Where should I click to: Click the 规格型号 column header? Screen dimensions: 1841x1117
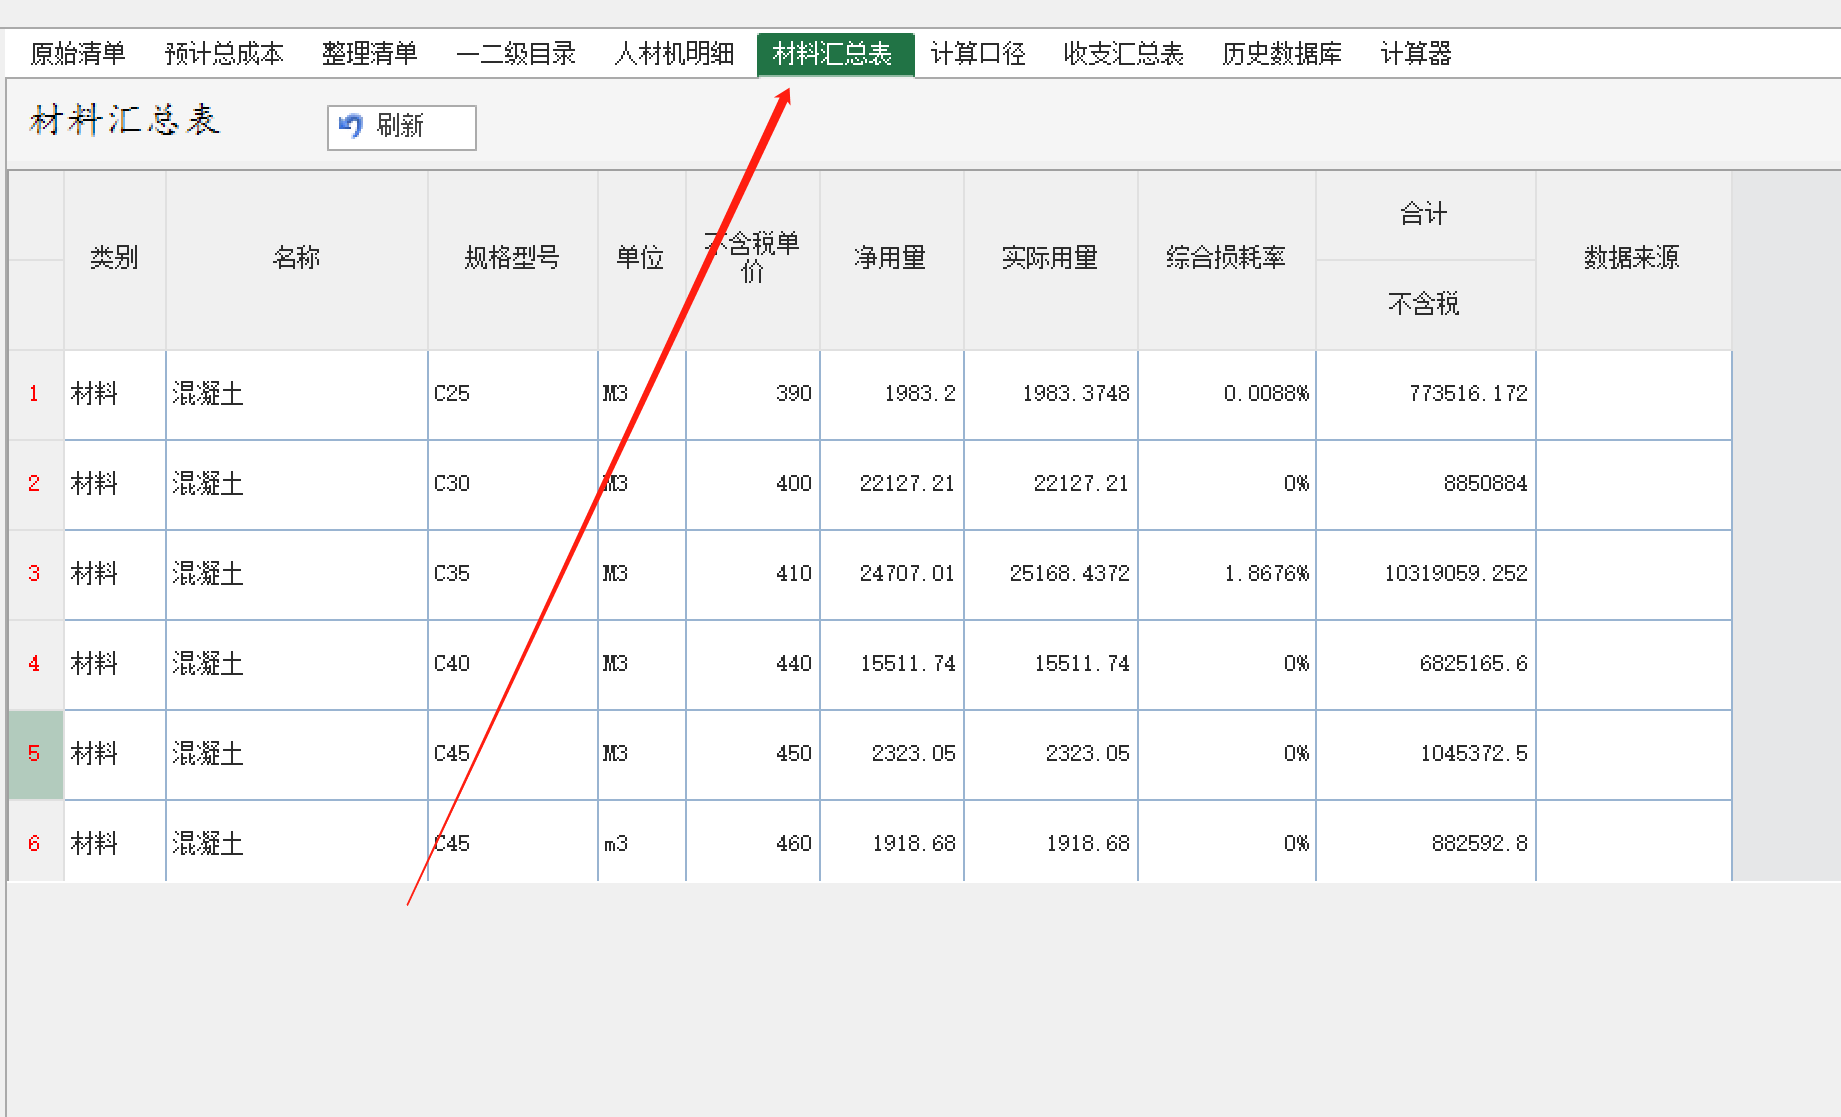pos(512,259)
